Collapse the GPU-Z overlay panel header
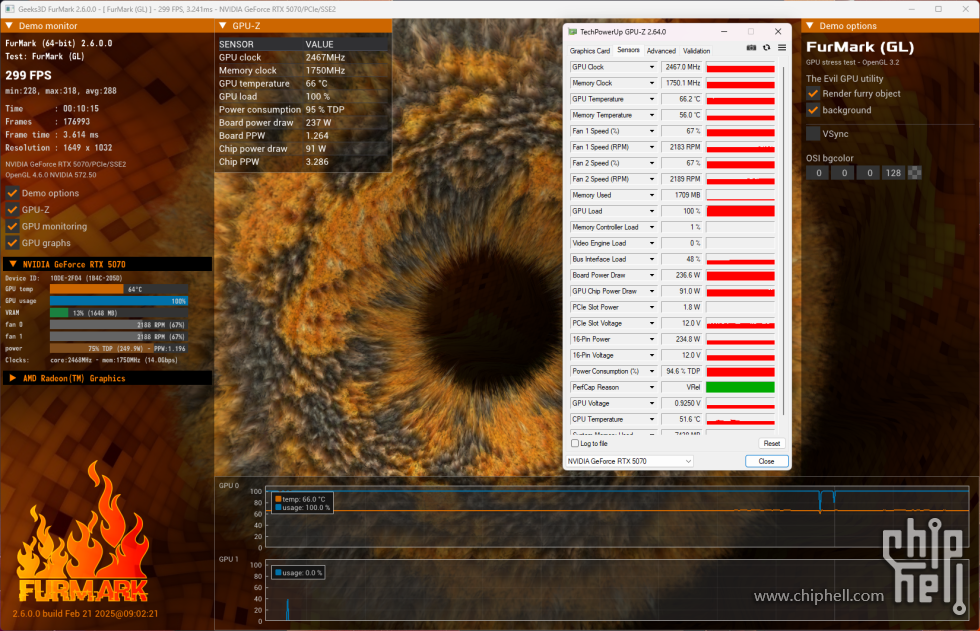The image size is (980, 631). coord(223,26)
